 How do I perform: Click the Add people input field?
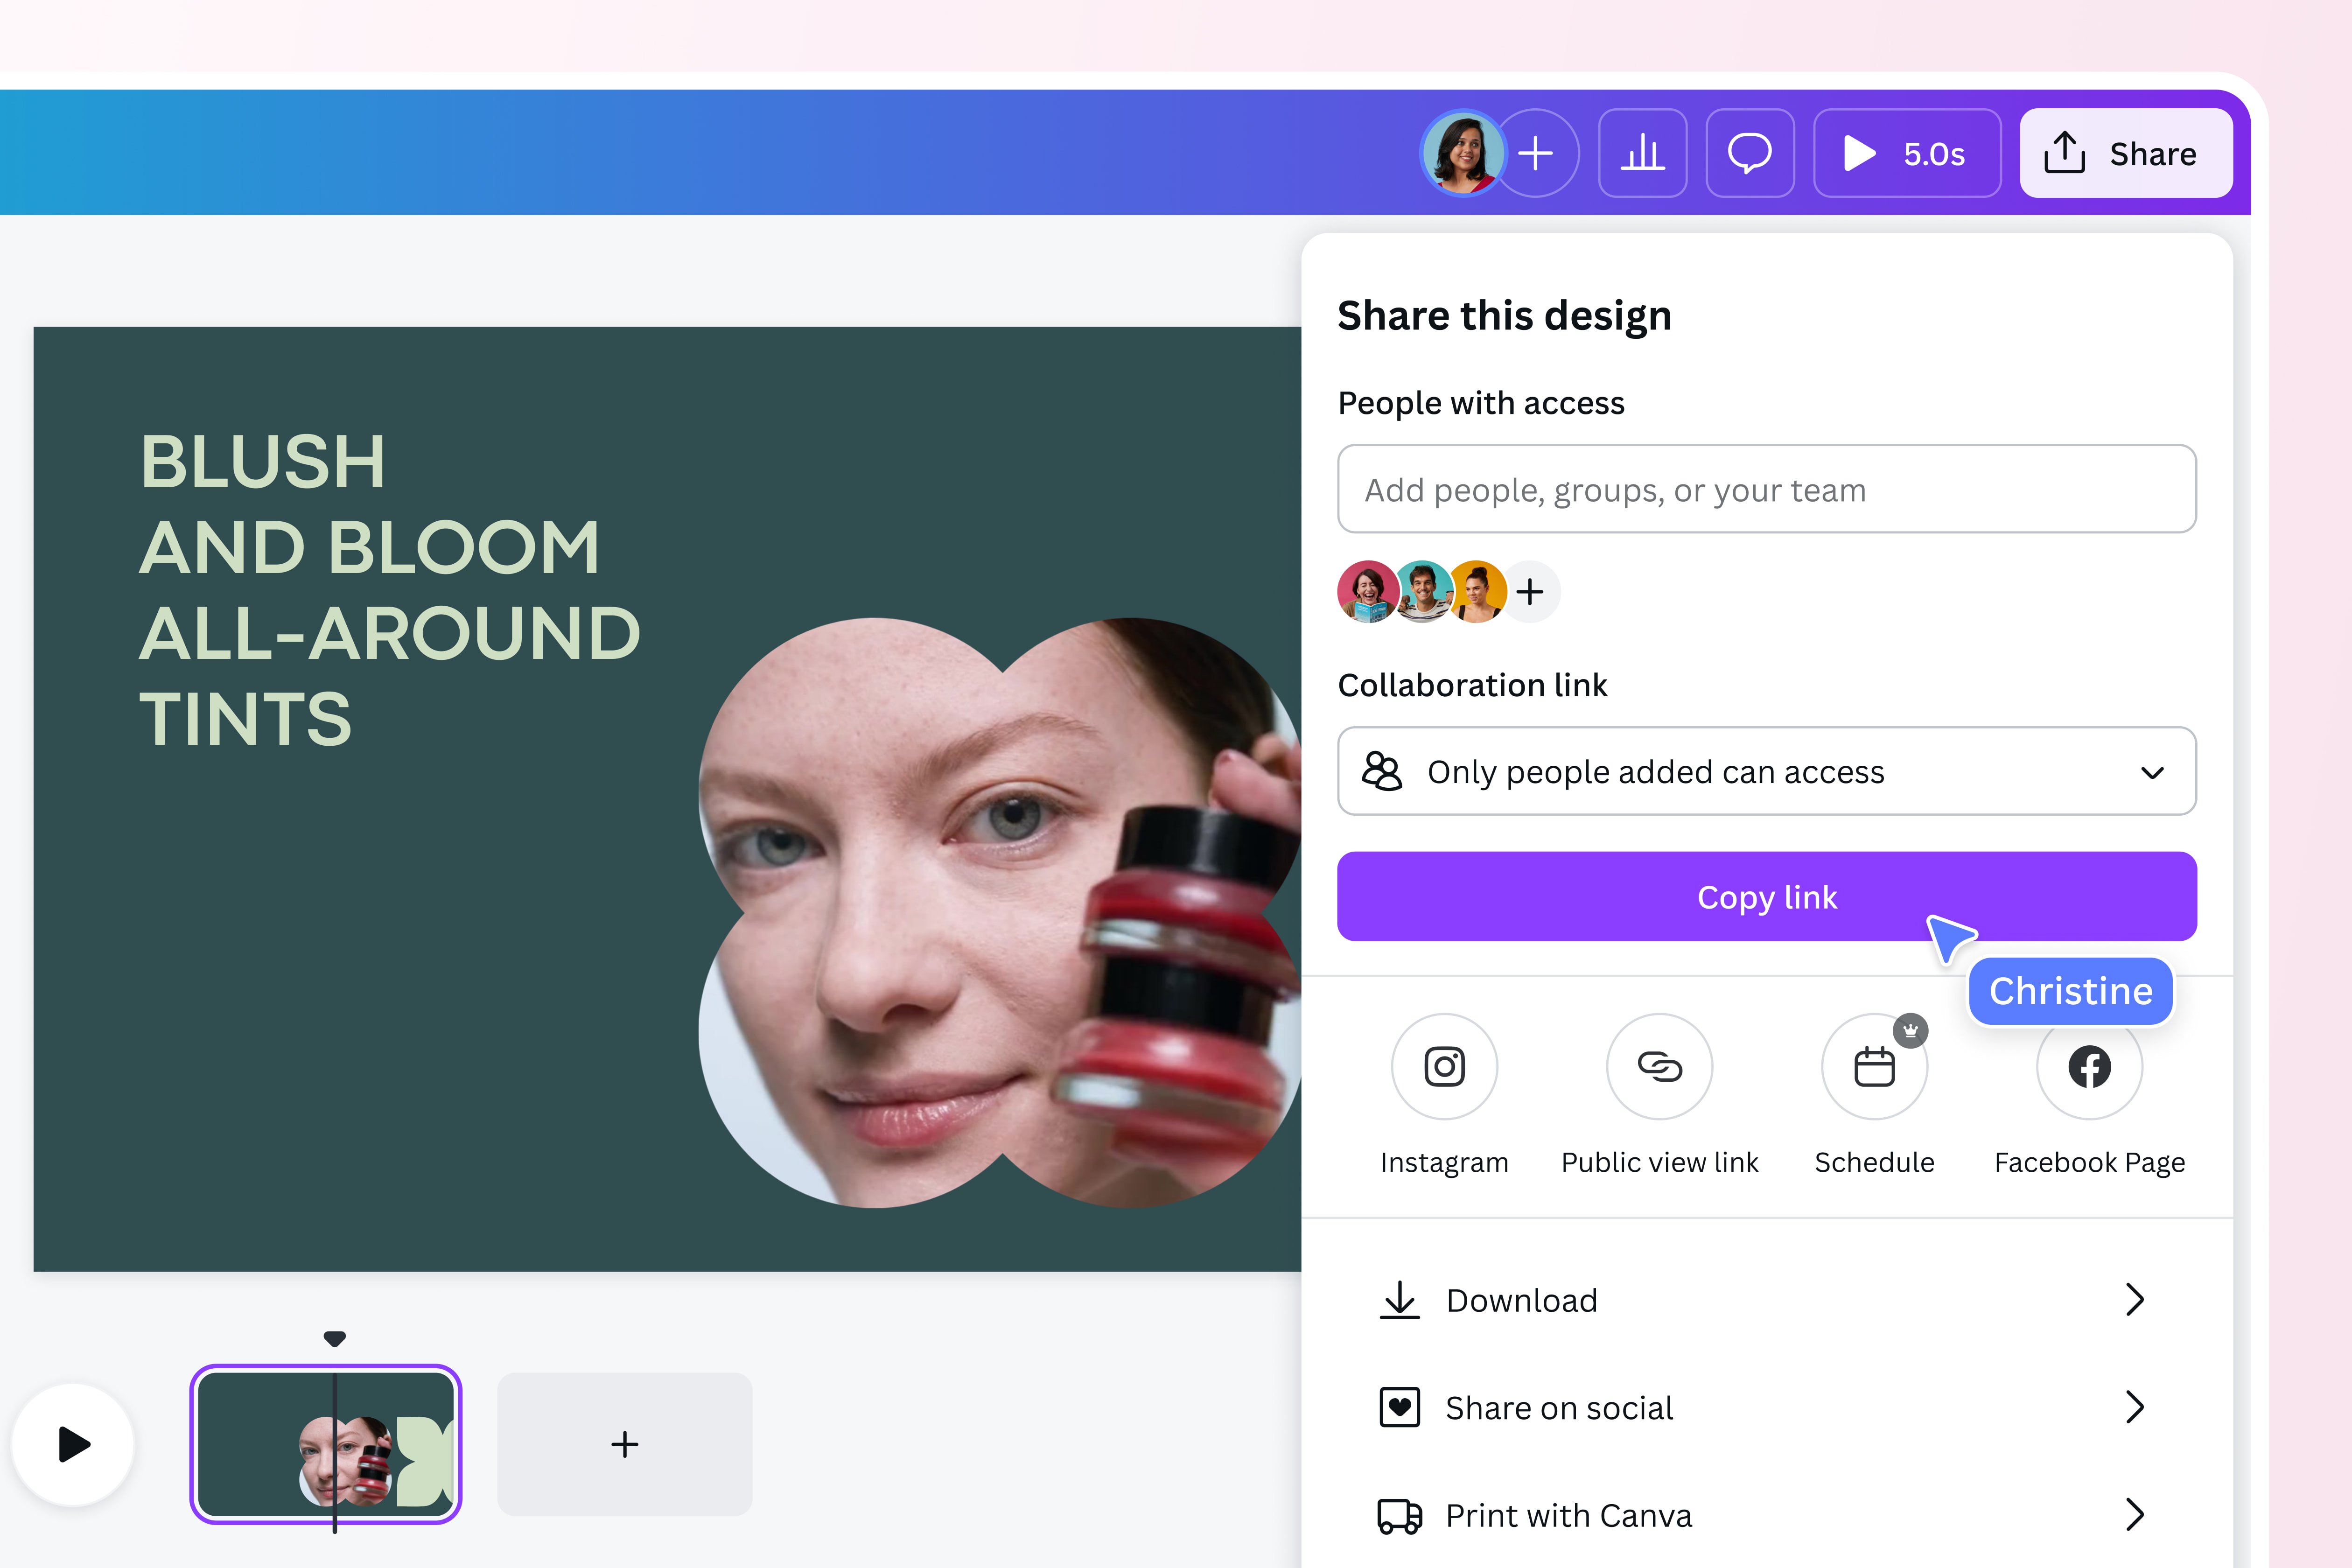tap(1766, 490)
